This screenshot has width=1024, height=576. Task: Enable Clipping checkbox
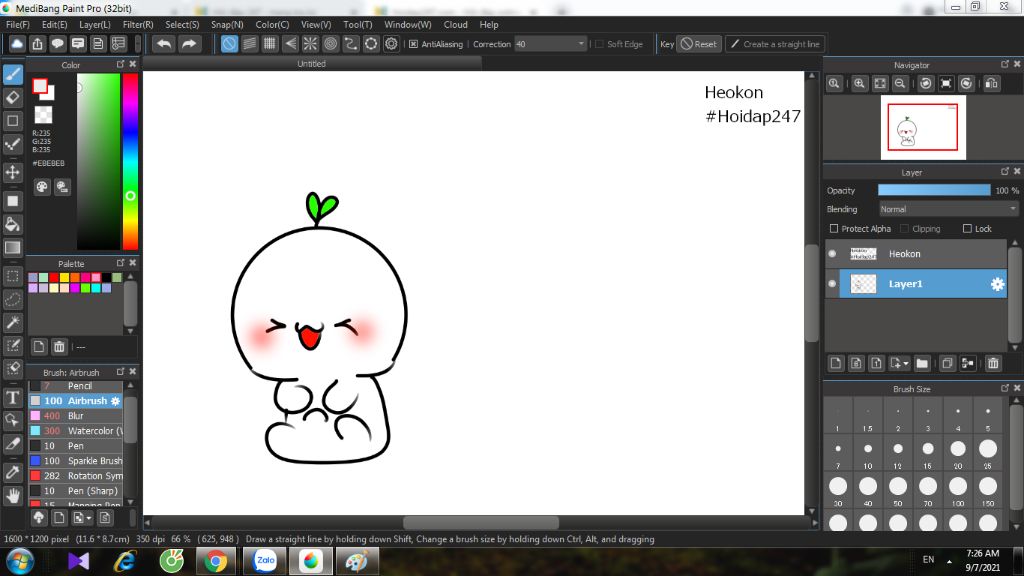[x=904, y=229]
